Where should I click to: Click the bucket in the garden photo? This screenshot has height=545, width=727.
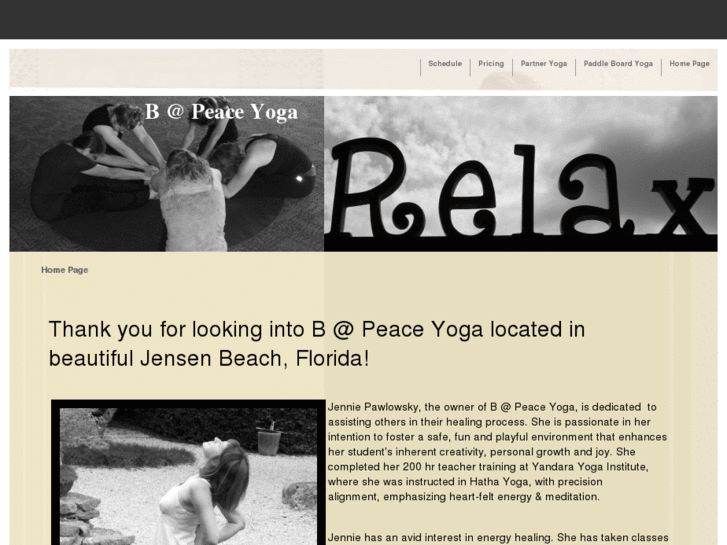[269, 440]
